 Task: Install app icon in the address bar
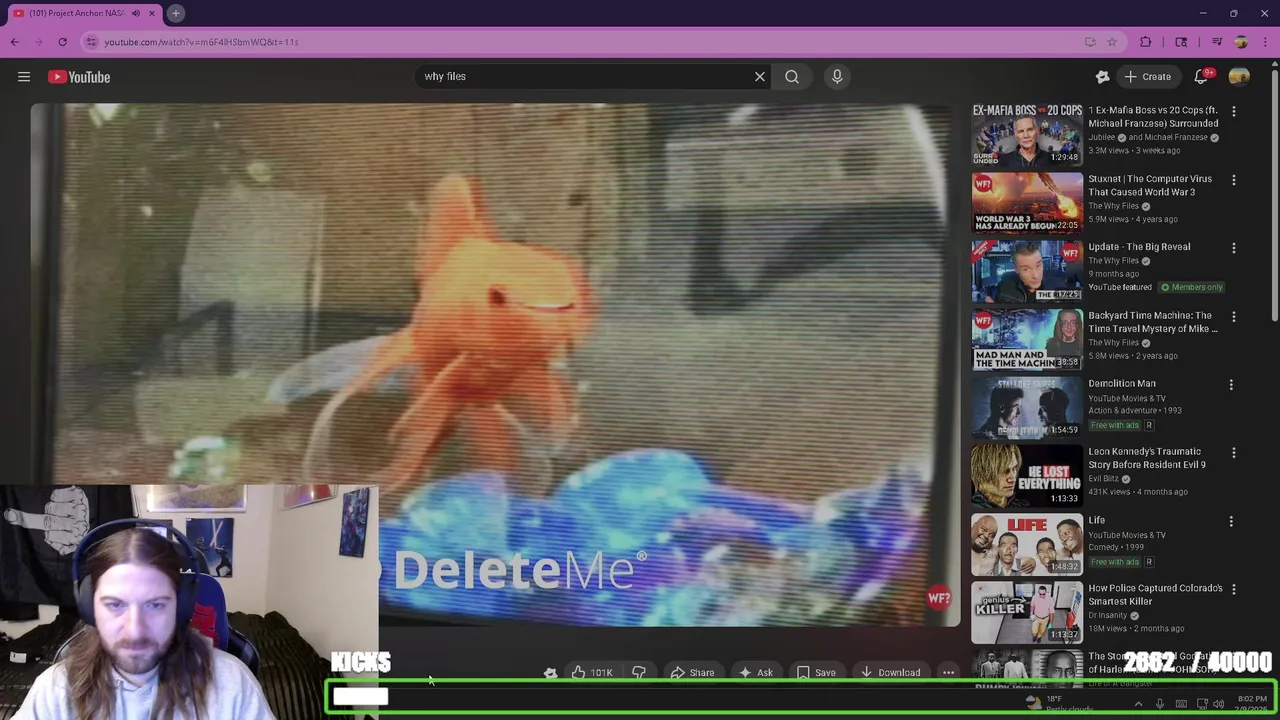click(1090, 42)
